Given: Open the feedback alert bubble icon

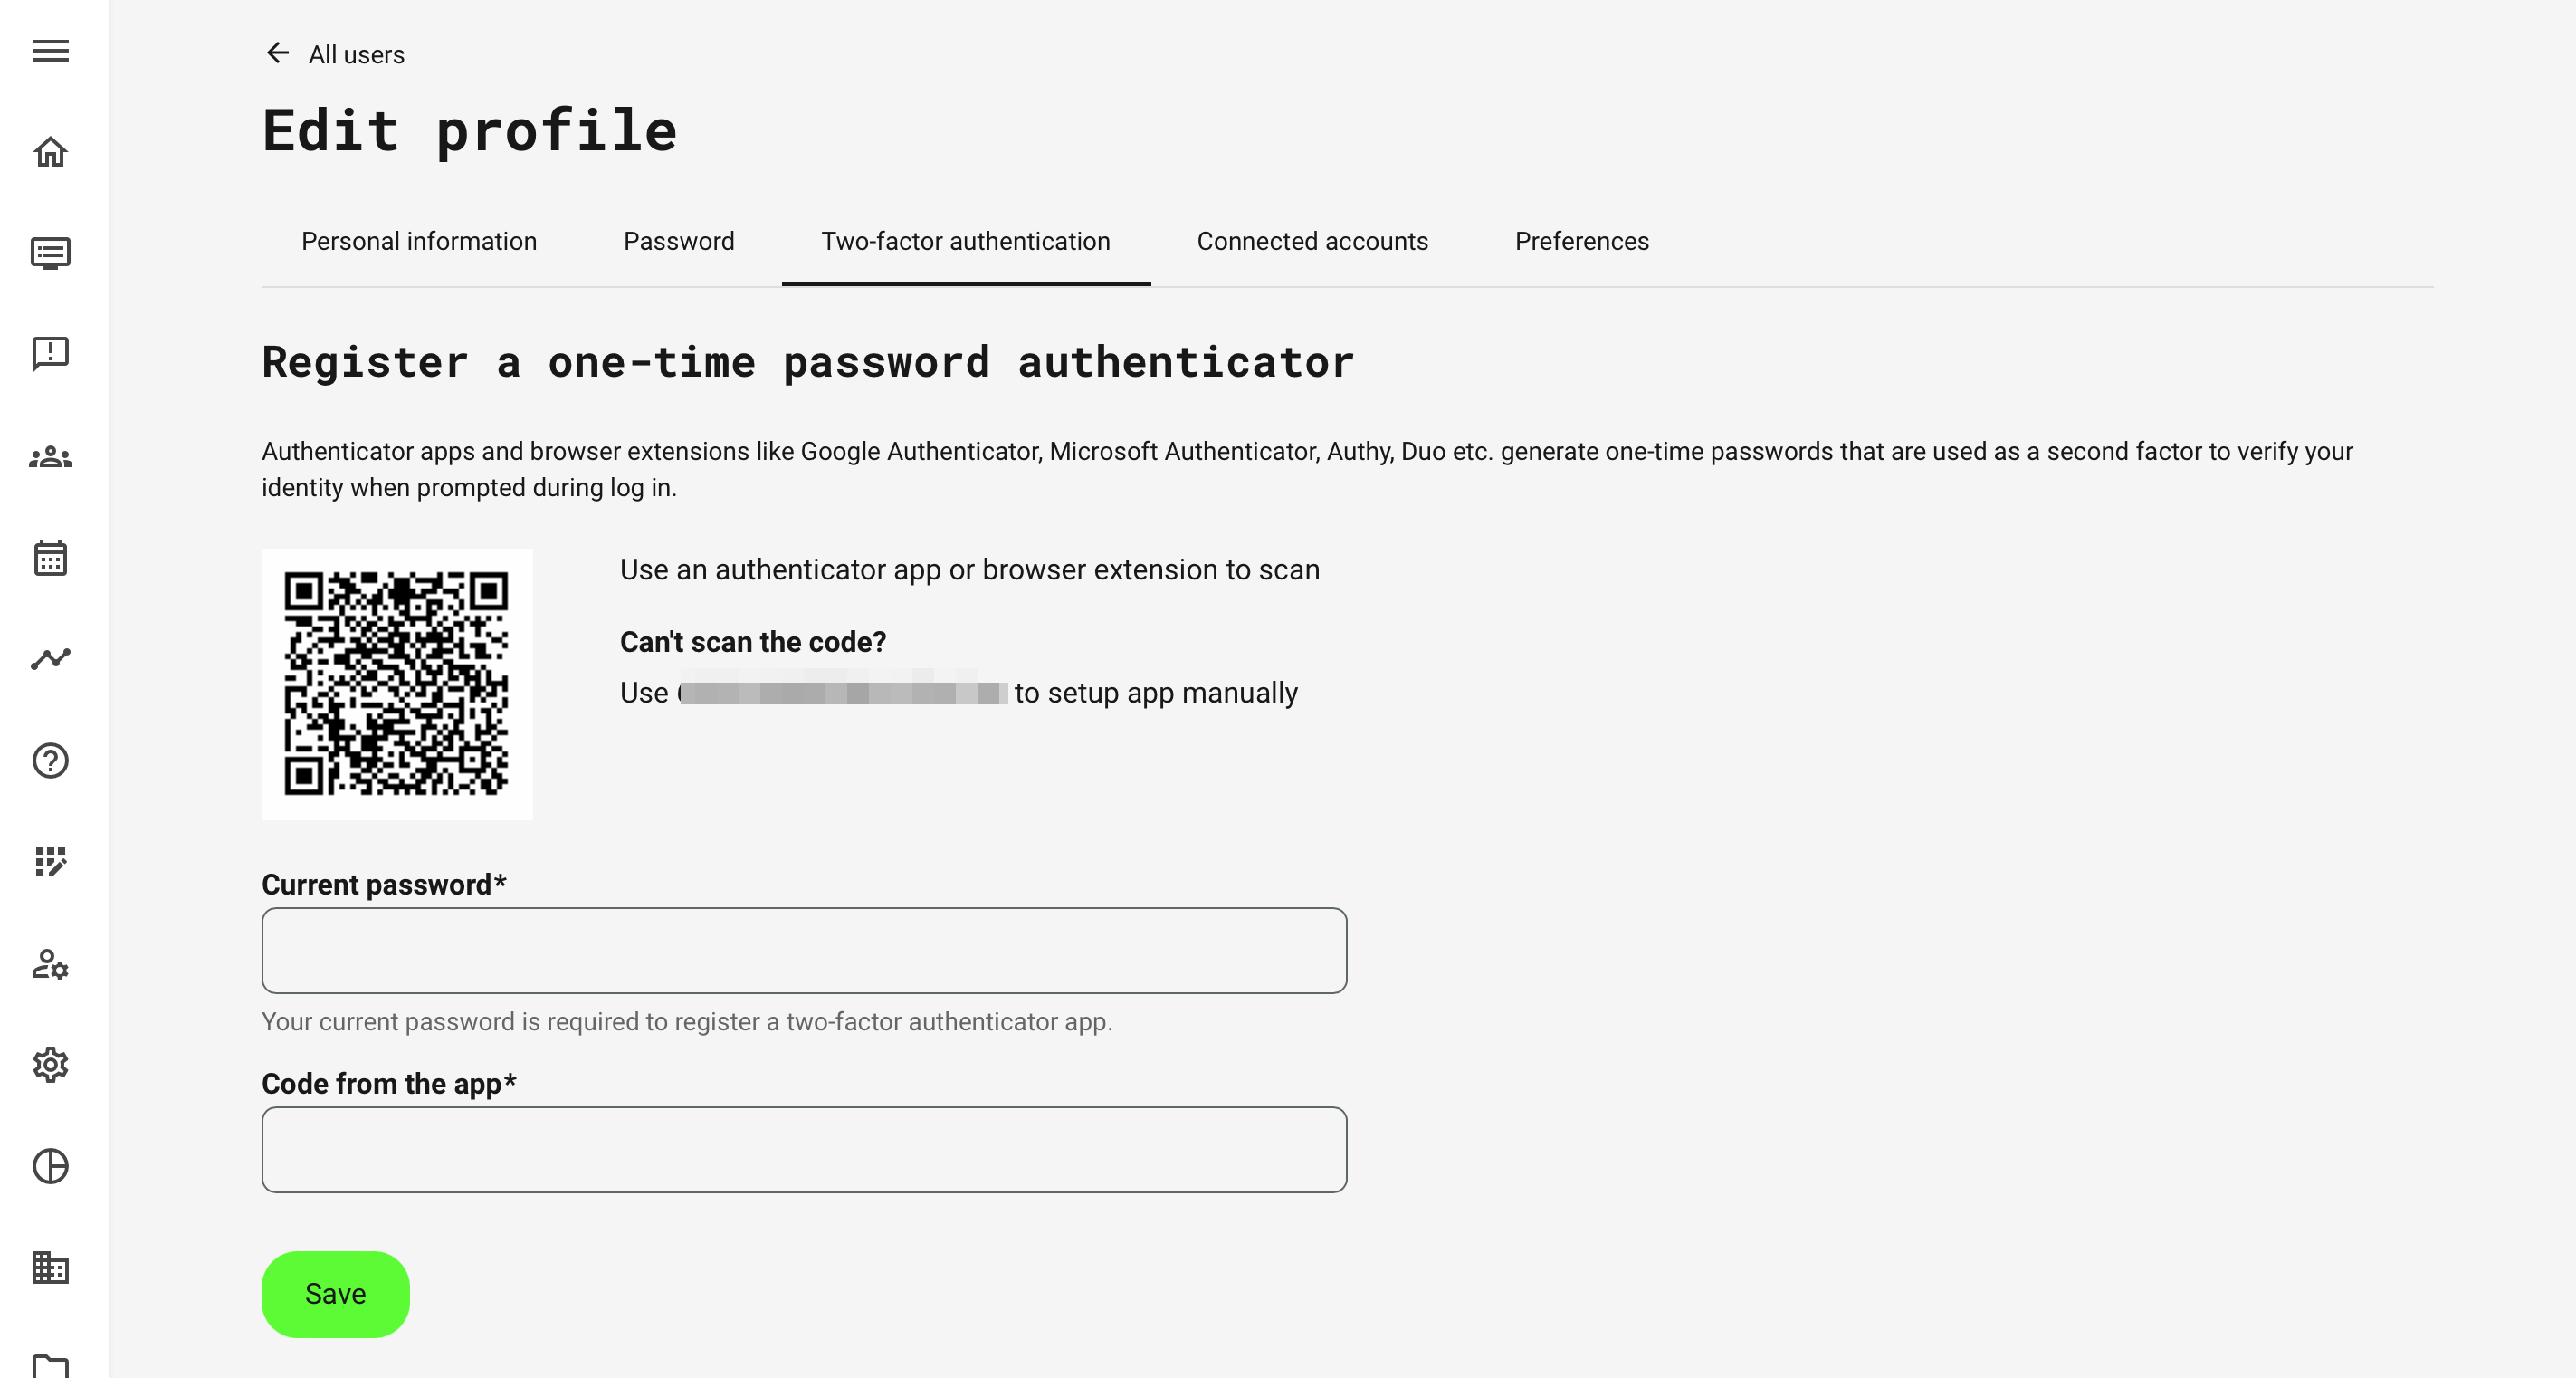Looking at the screenshot, I should (50, 354).
